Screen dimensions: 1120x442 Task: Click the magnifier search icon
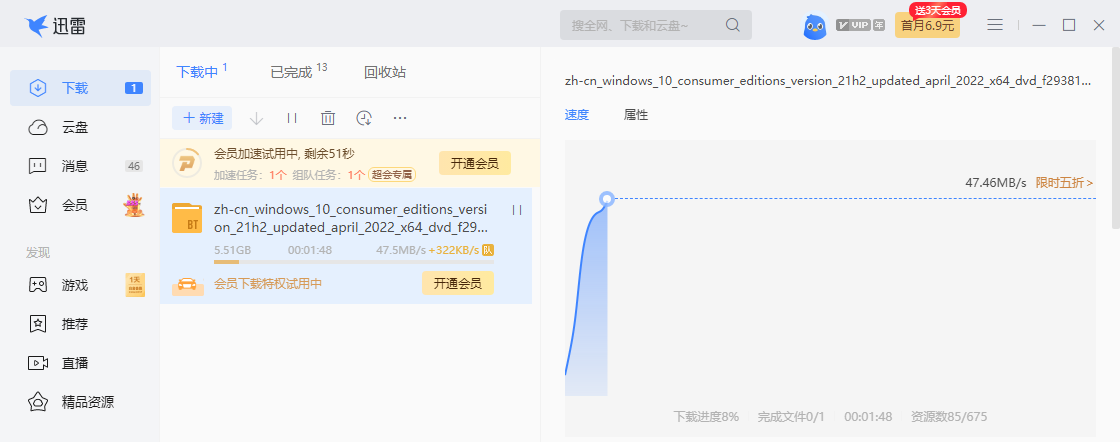coord(732,25)
